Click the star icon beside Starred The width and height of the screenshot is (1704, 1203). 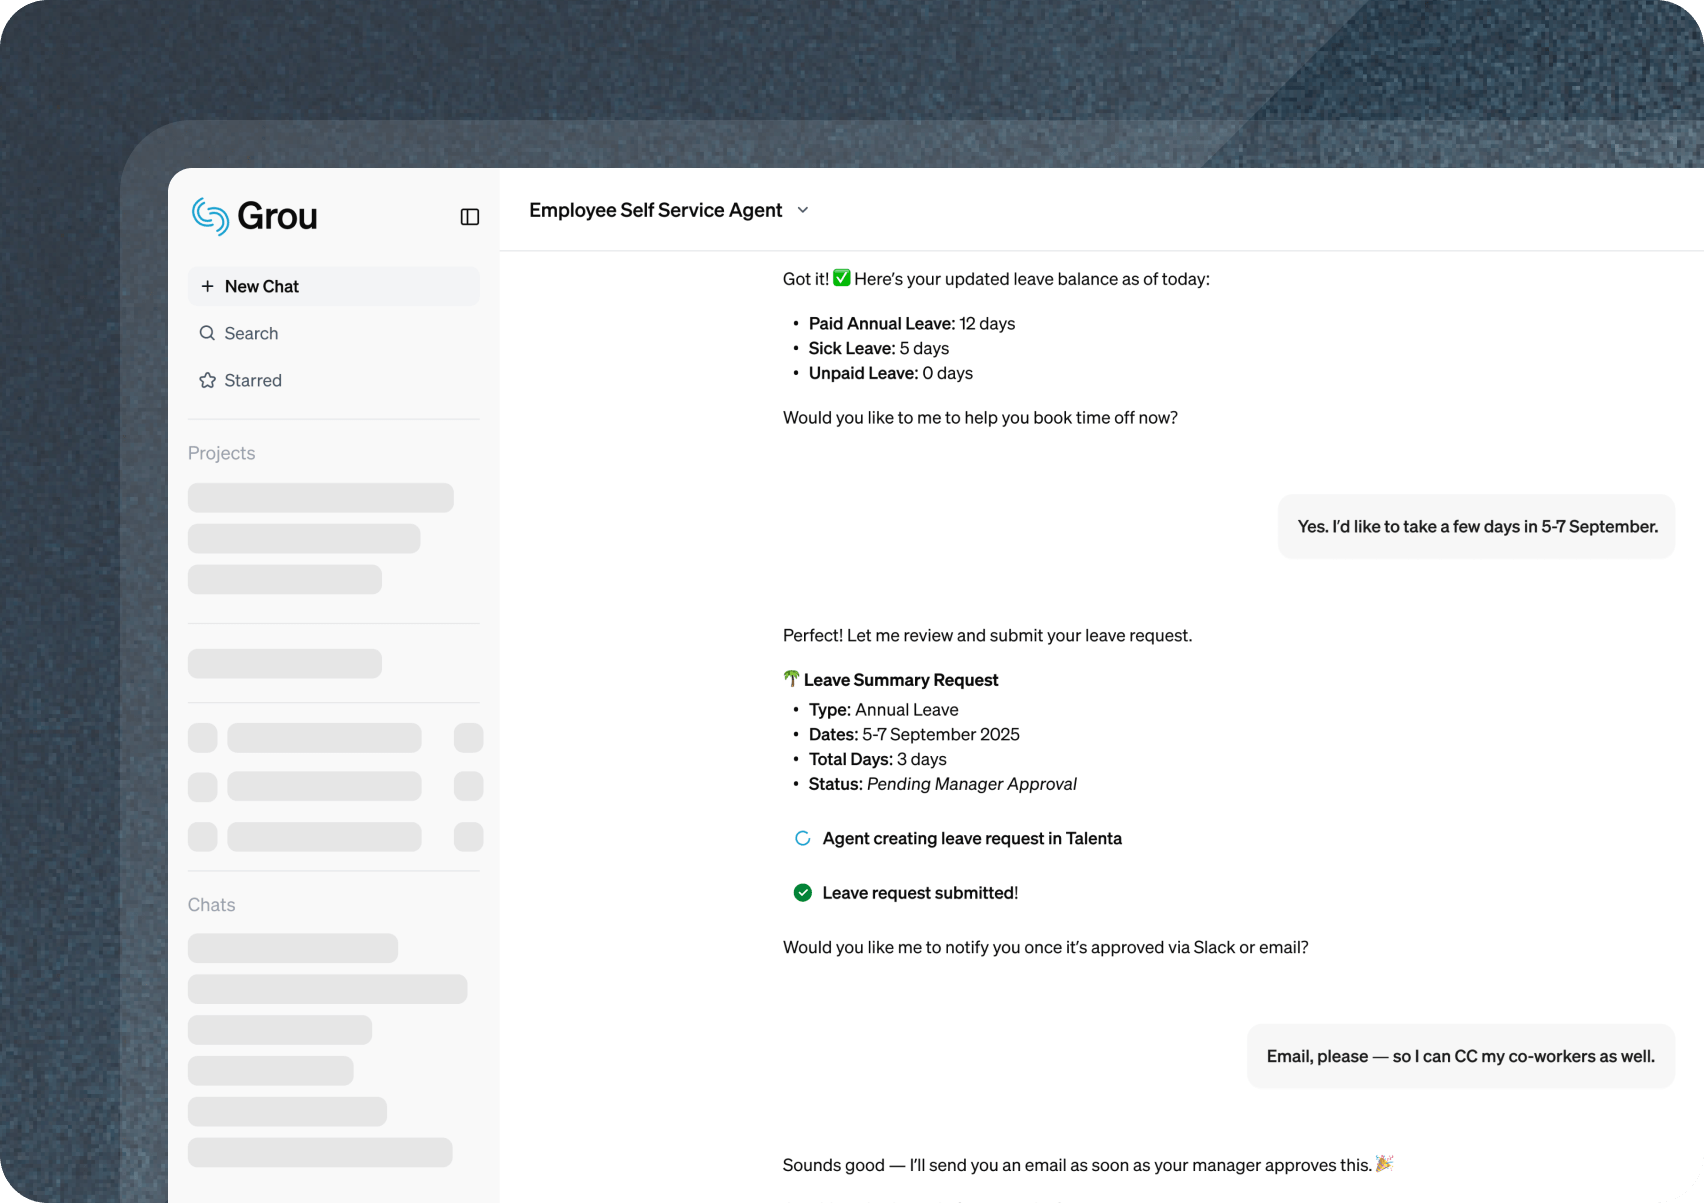coord(207,380)
